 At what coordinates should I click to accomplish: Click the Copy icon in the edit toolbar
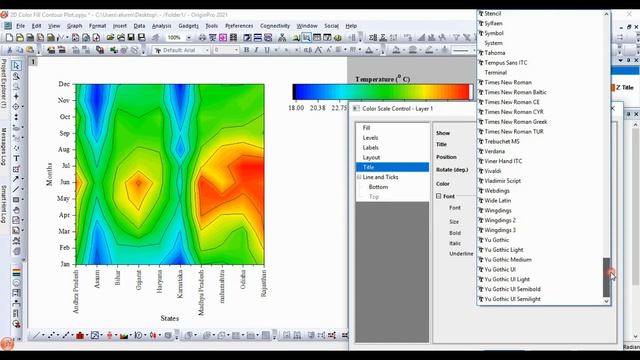(x=20, y=50)
